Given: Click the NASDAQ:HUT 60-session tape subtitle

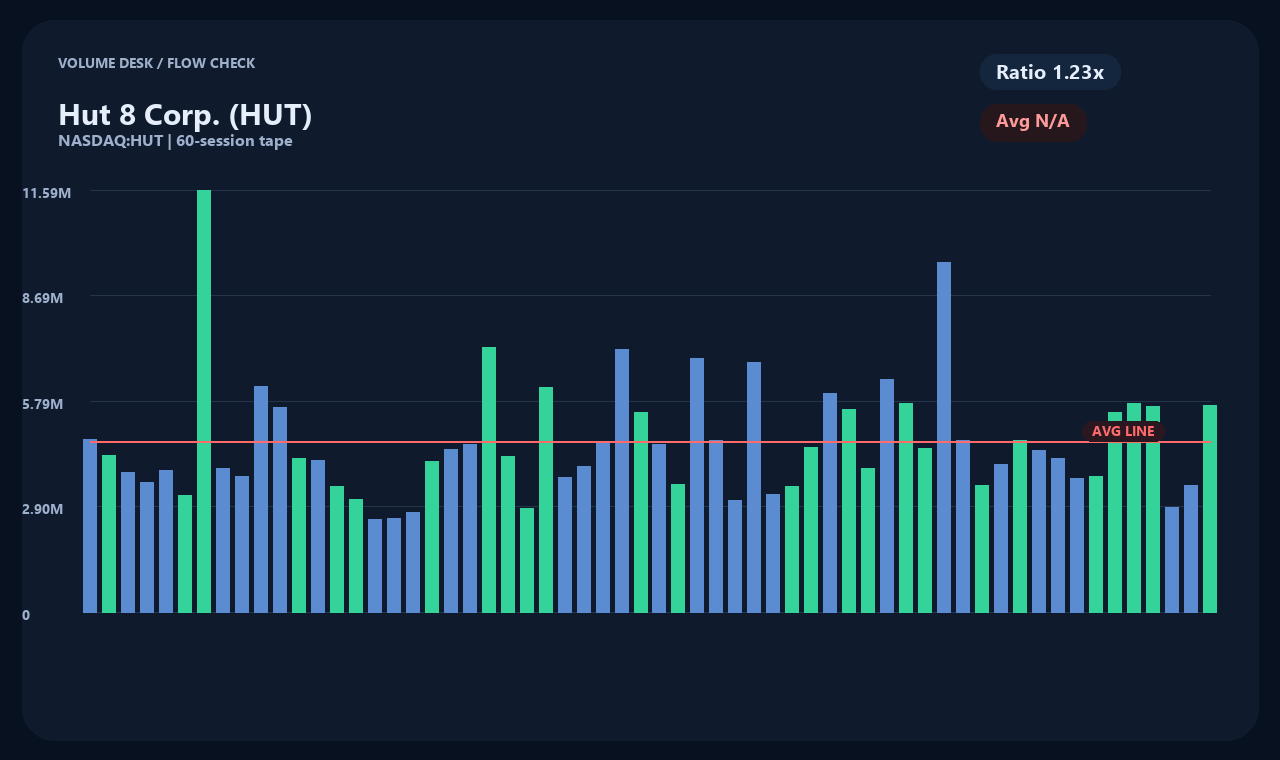Looking at the screenshot, I should point(175,141).
